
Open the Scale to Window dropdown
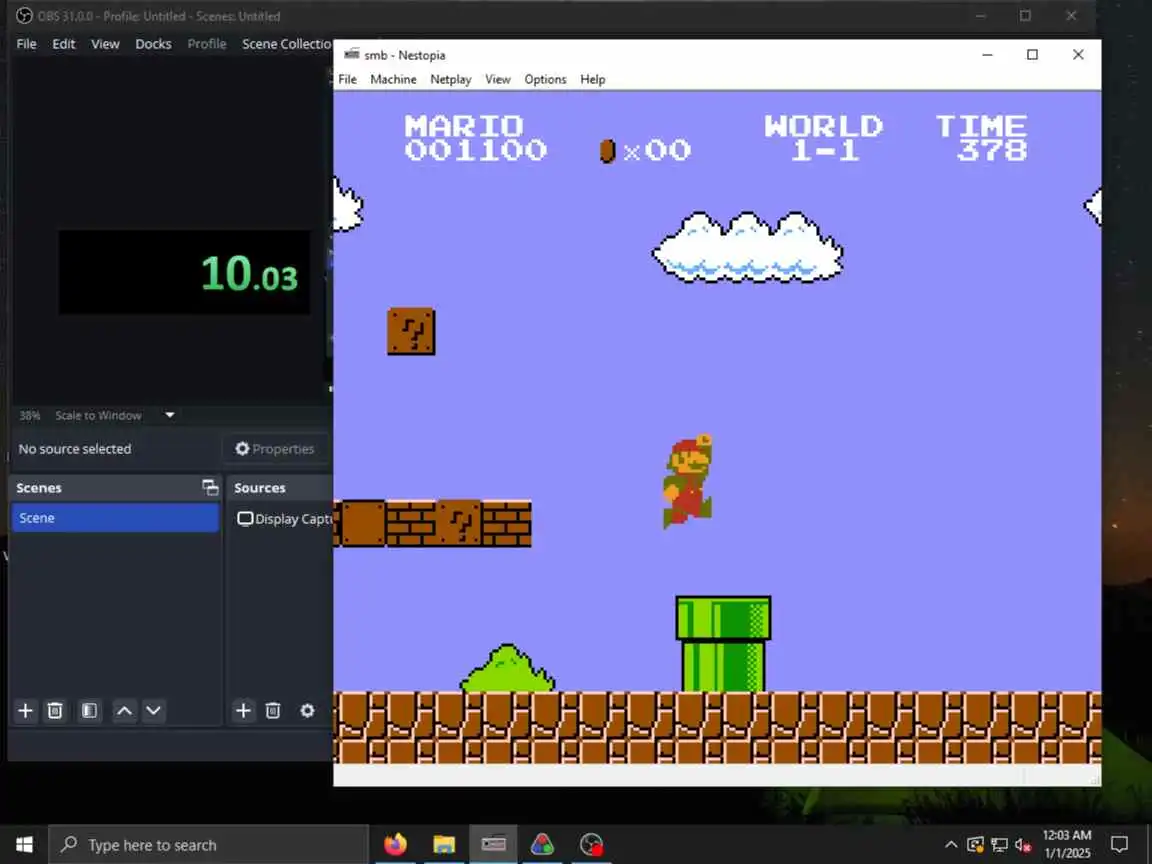170,415
